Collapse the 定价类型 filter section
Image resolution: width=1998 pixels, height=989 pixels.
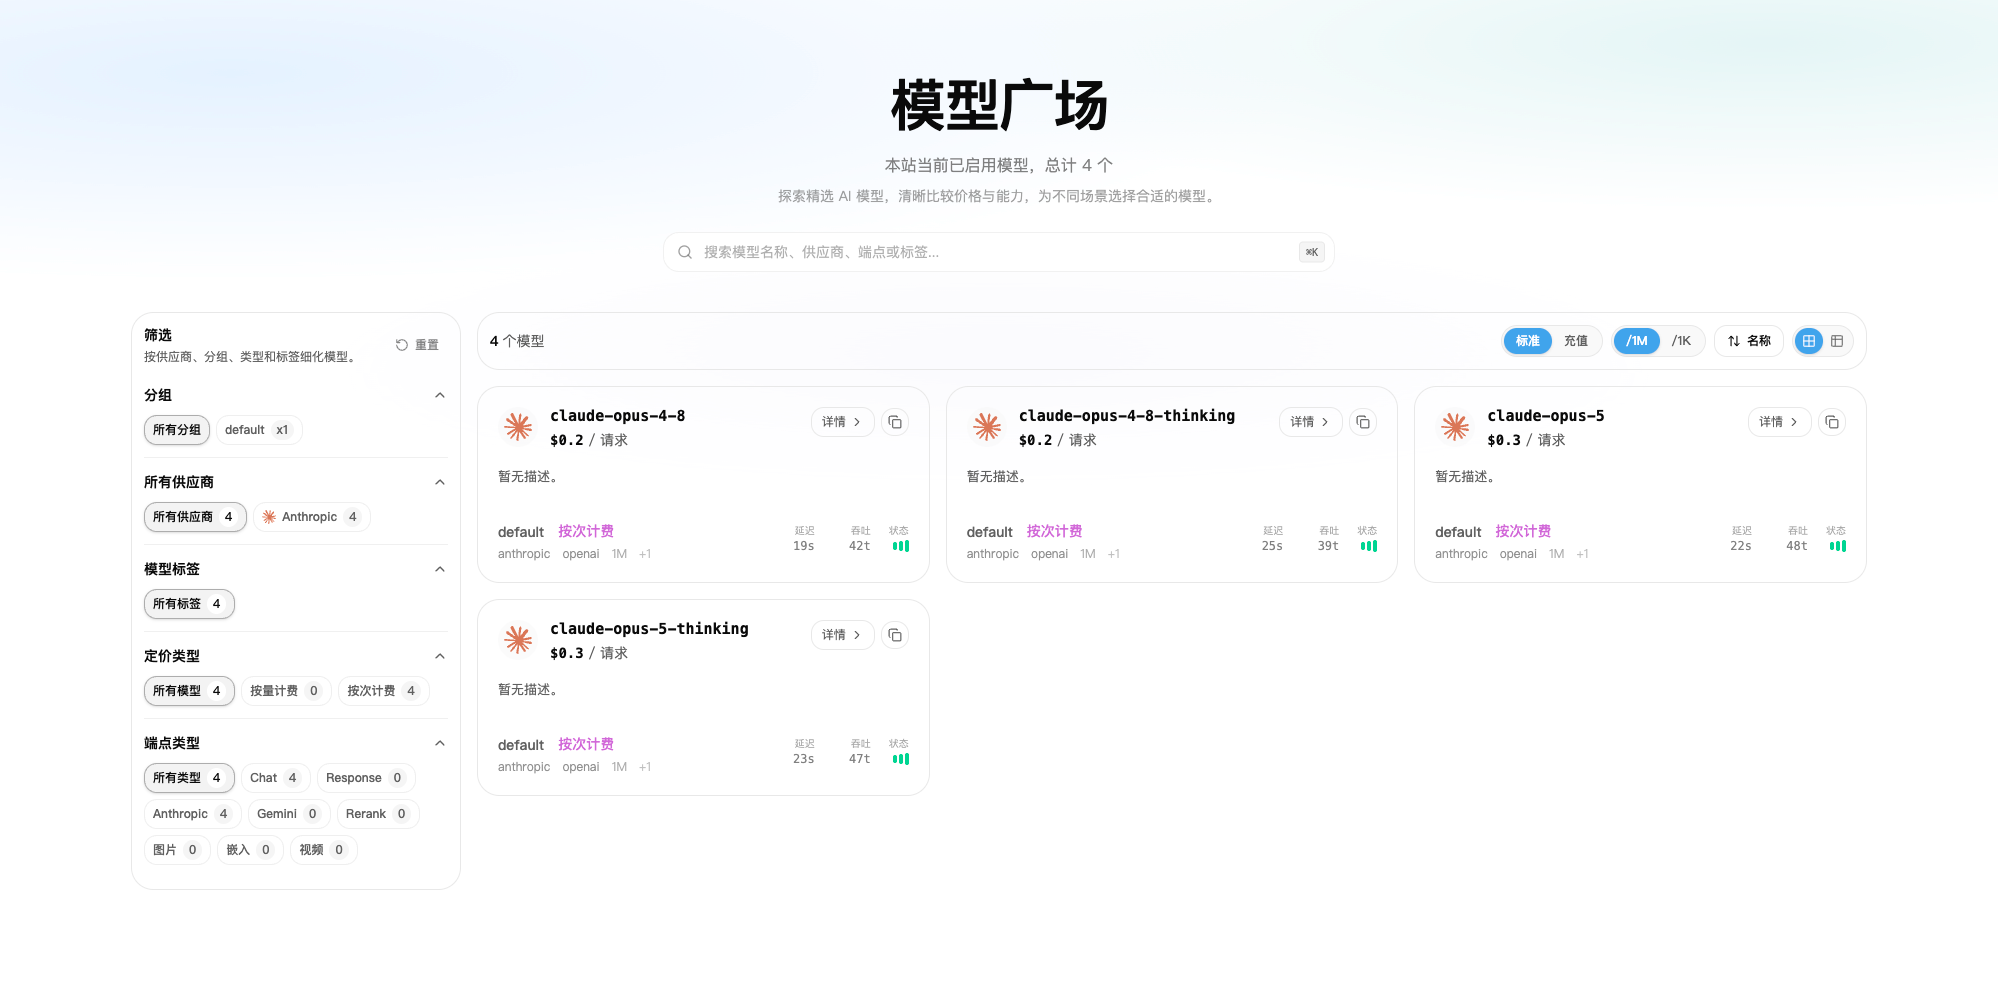(x=440, y=656)
